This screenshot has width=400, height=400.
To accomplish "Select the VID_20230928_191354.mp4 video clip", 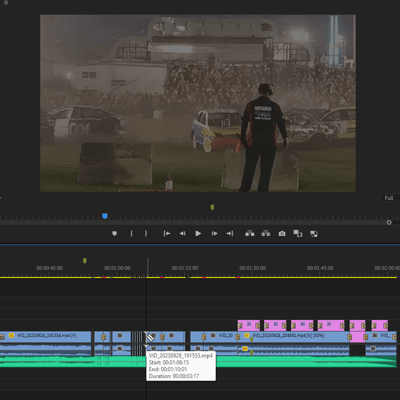I will click(x=45, y=336).
